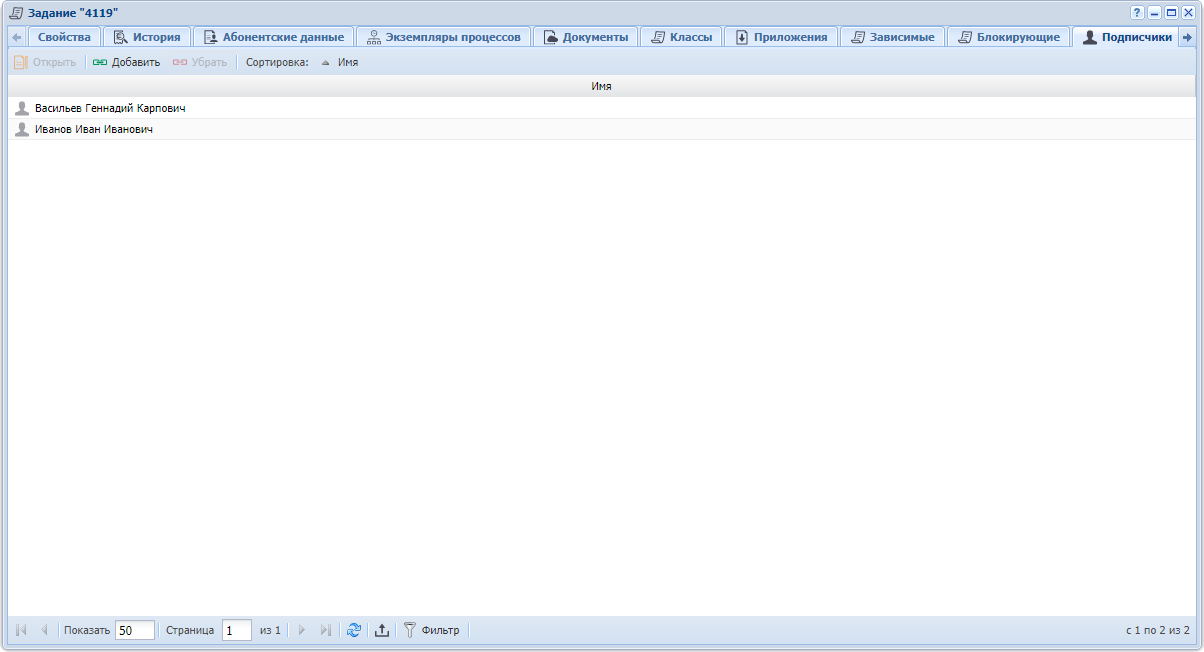Image resolution: width=1204 pixels, height=652 pixels.
Task: Go to last page icon
Action: tap(325, 630)
